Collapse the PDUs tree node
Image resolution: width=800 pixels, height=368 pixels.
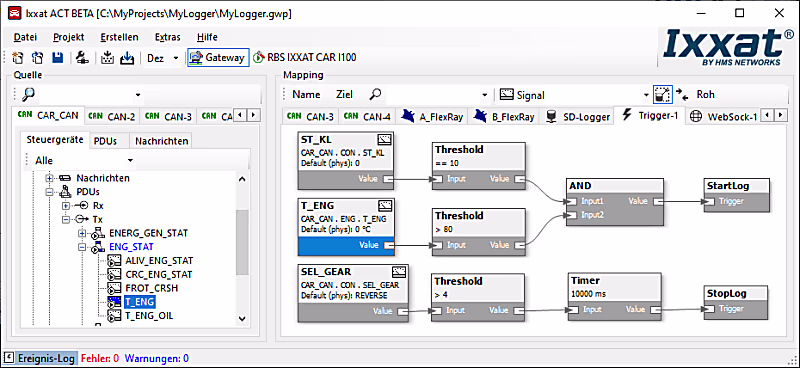(x=49, y=192)
